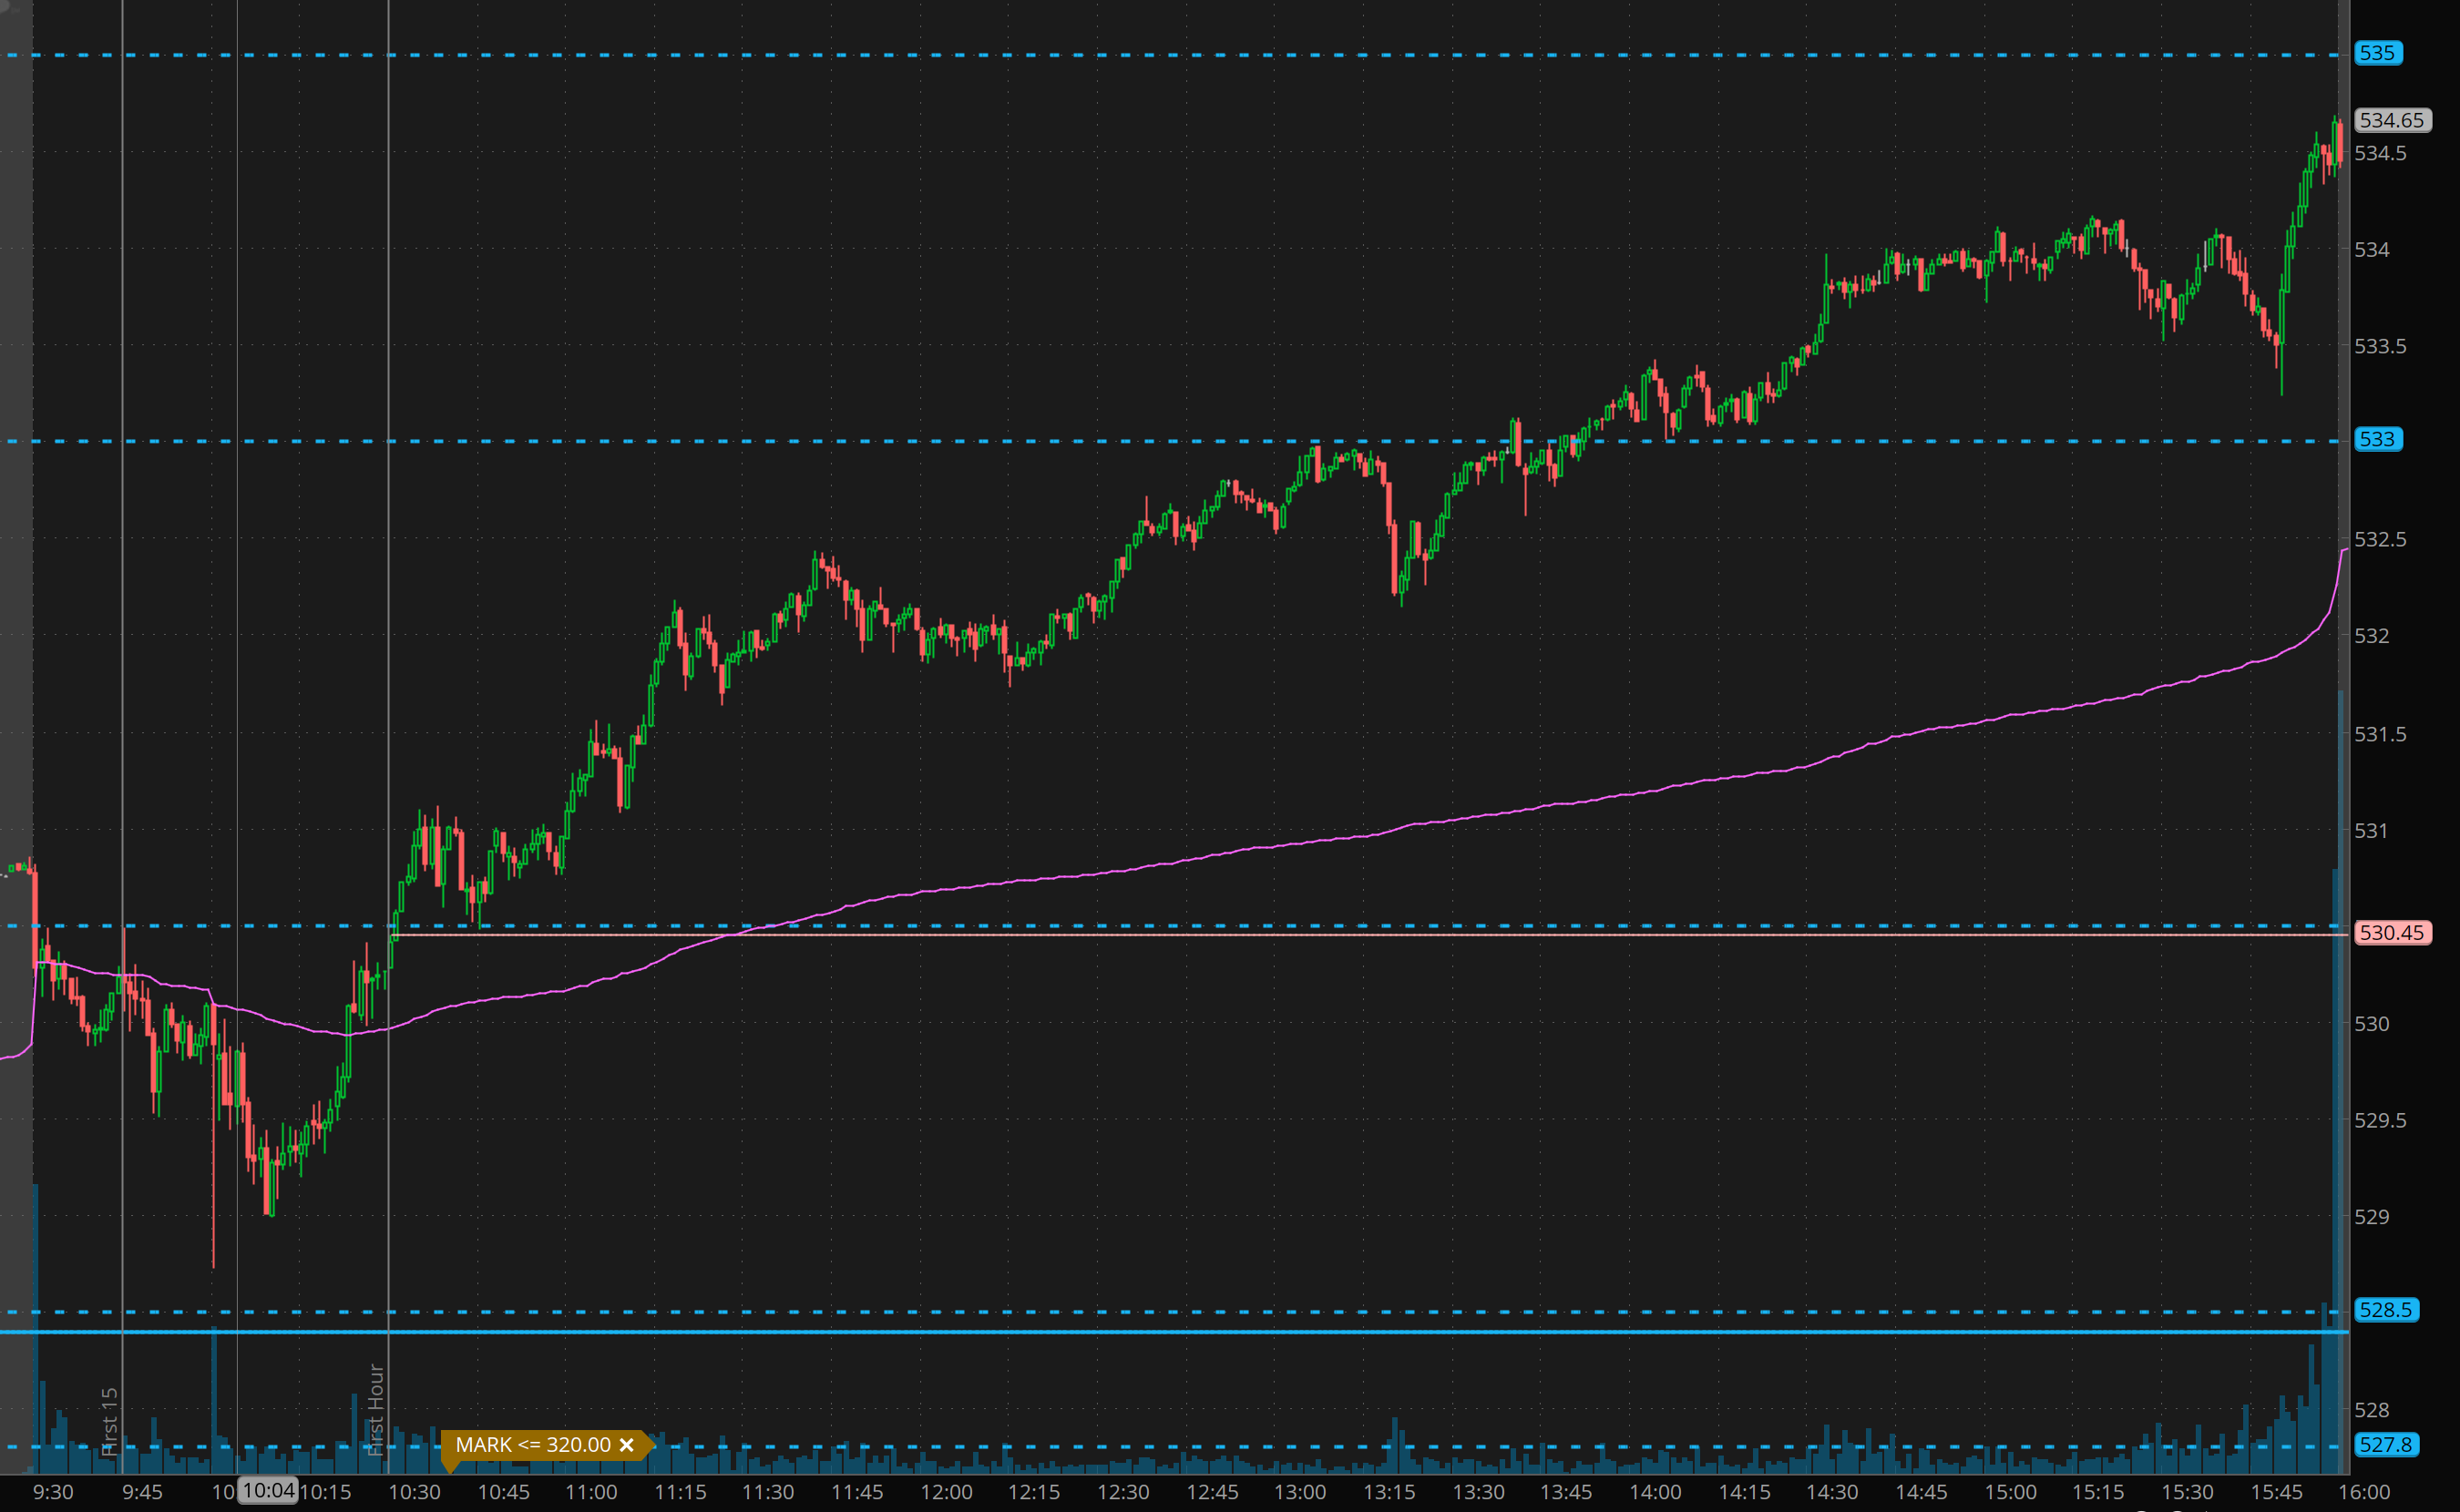Select the 533 price level label
Image resolution: width=2460 pixels, height=1512 pixels.
tap(2377, 439)
